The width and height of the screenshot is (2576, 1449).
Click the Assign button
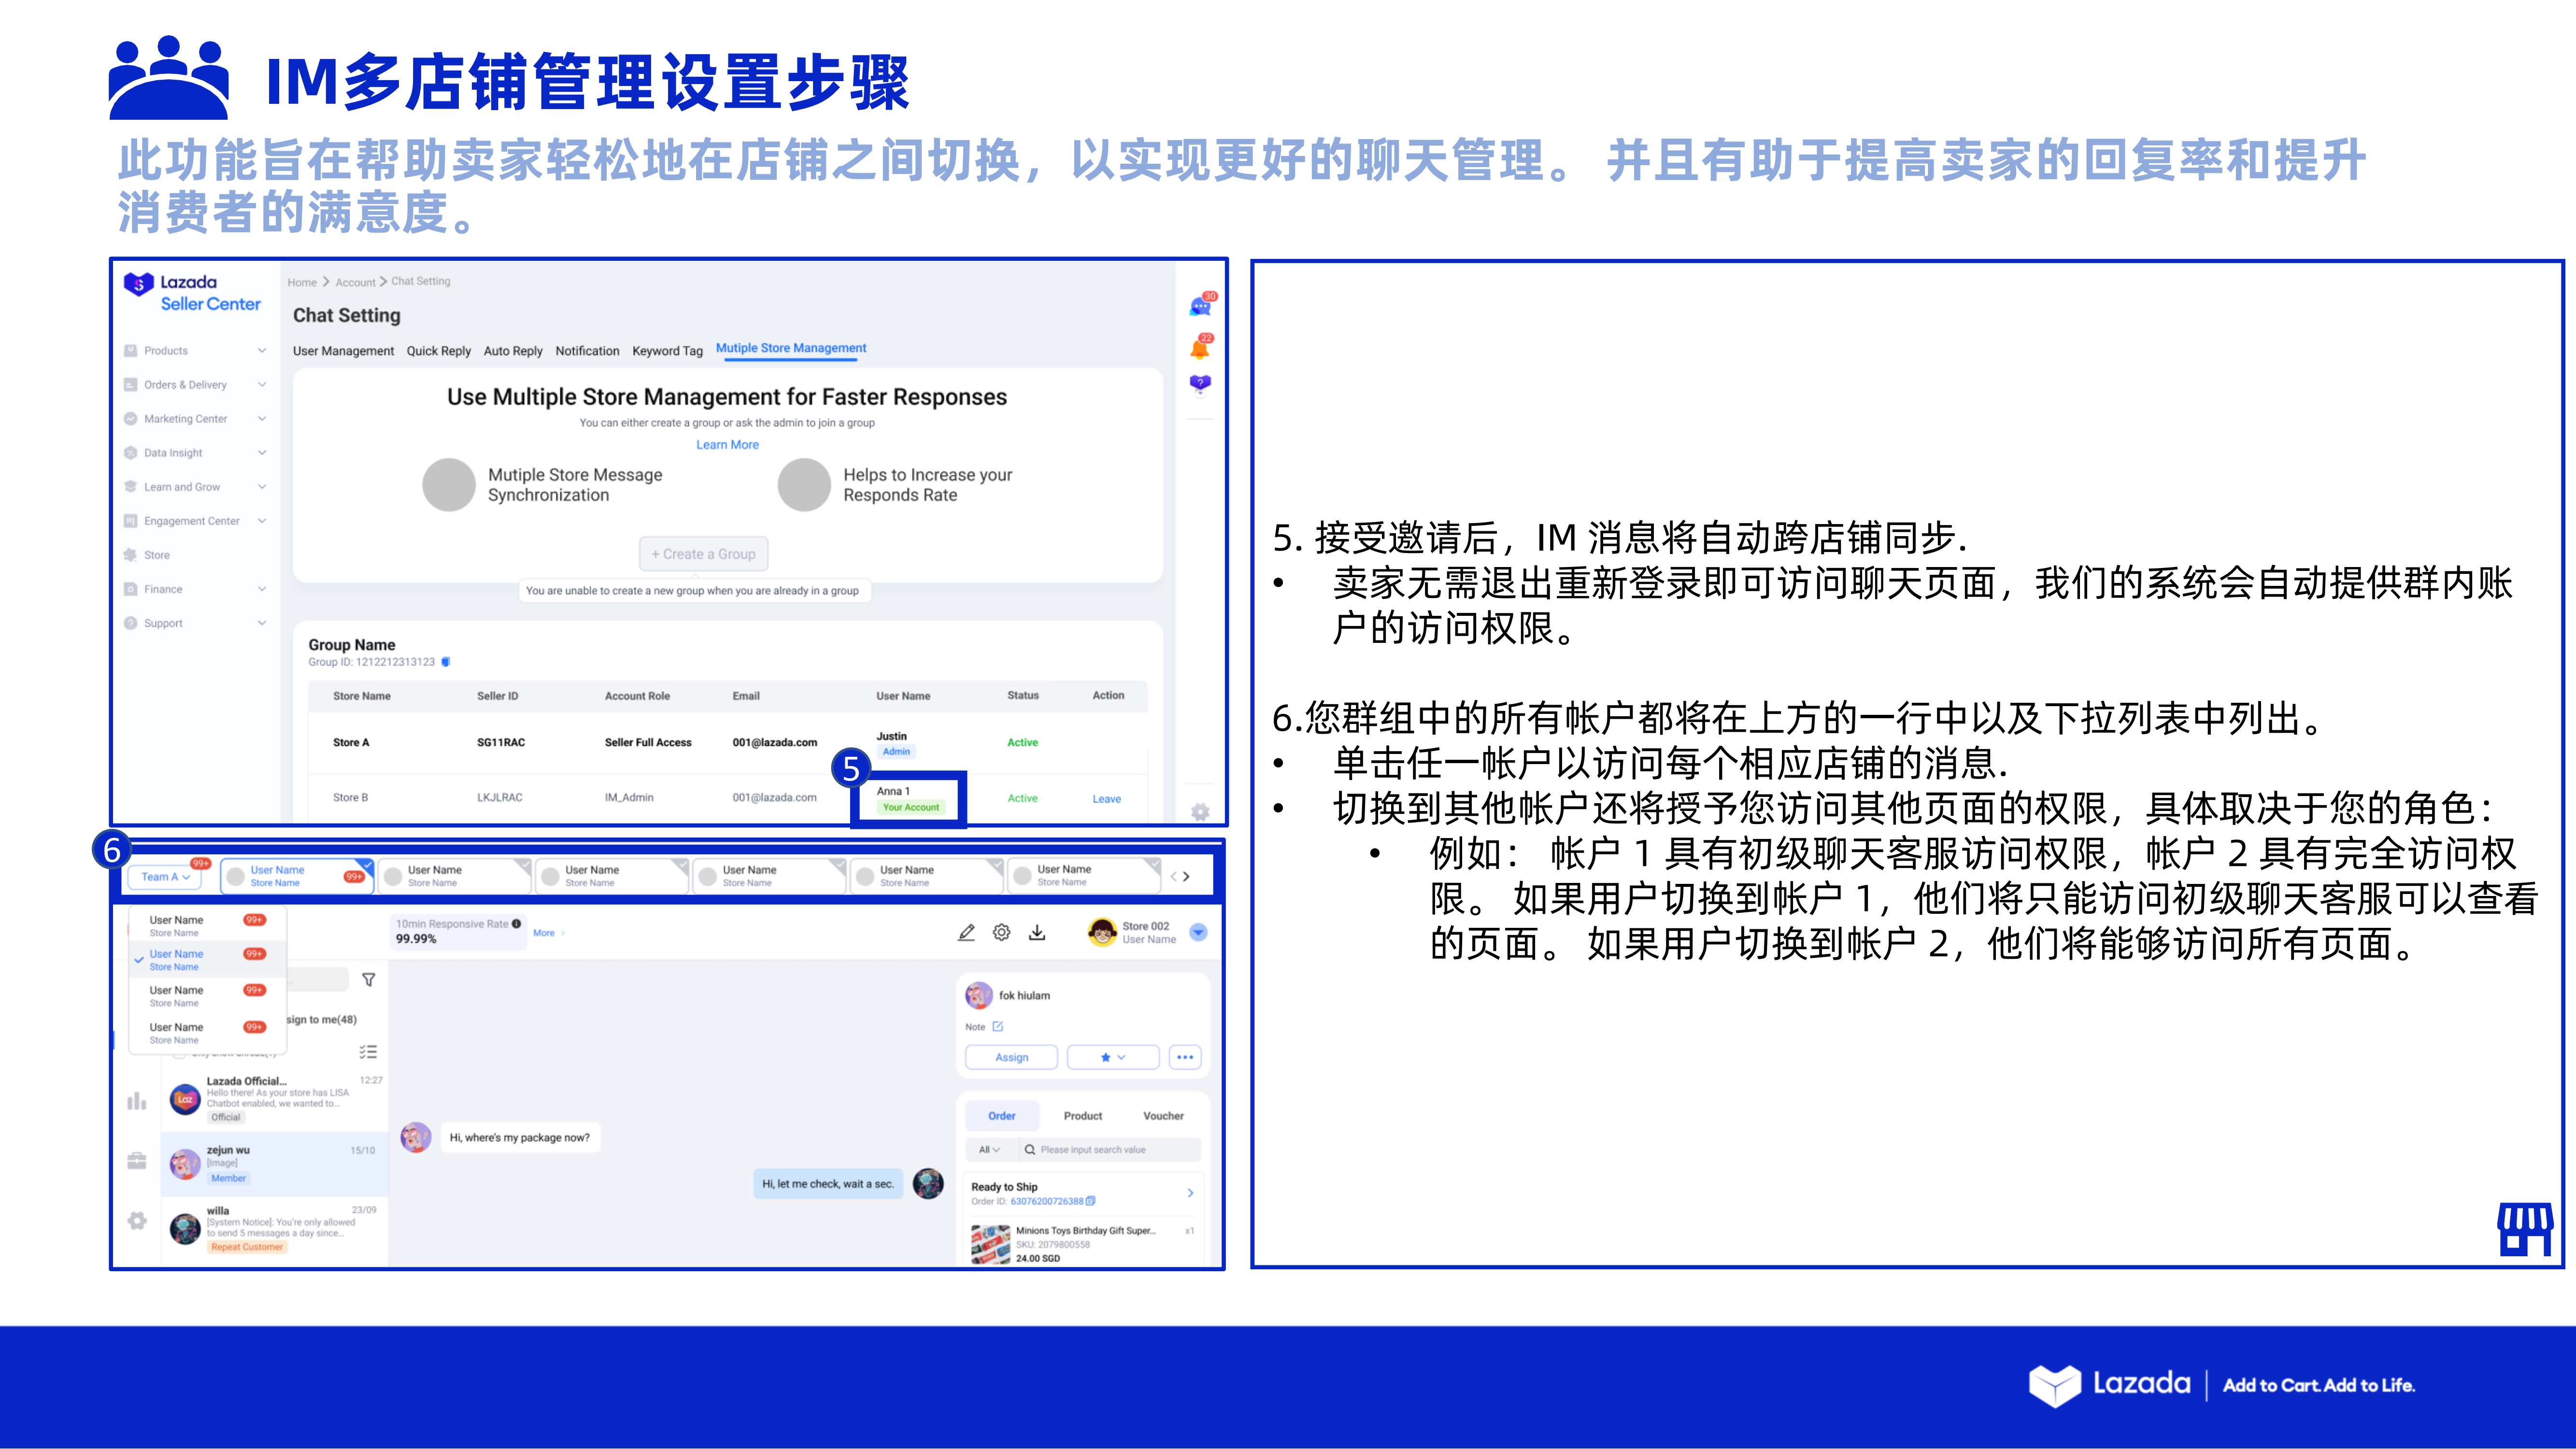1011,1057
